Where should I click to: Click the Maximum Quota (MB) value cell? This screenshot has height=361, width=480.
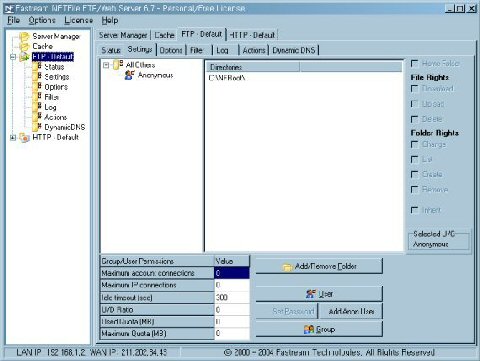pyautogui.click(x=232, y=333)
